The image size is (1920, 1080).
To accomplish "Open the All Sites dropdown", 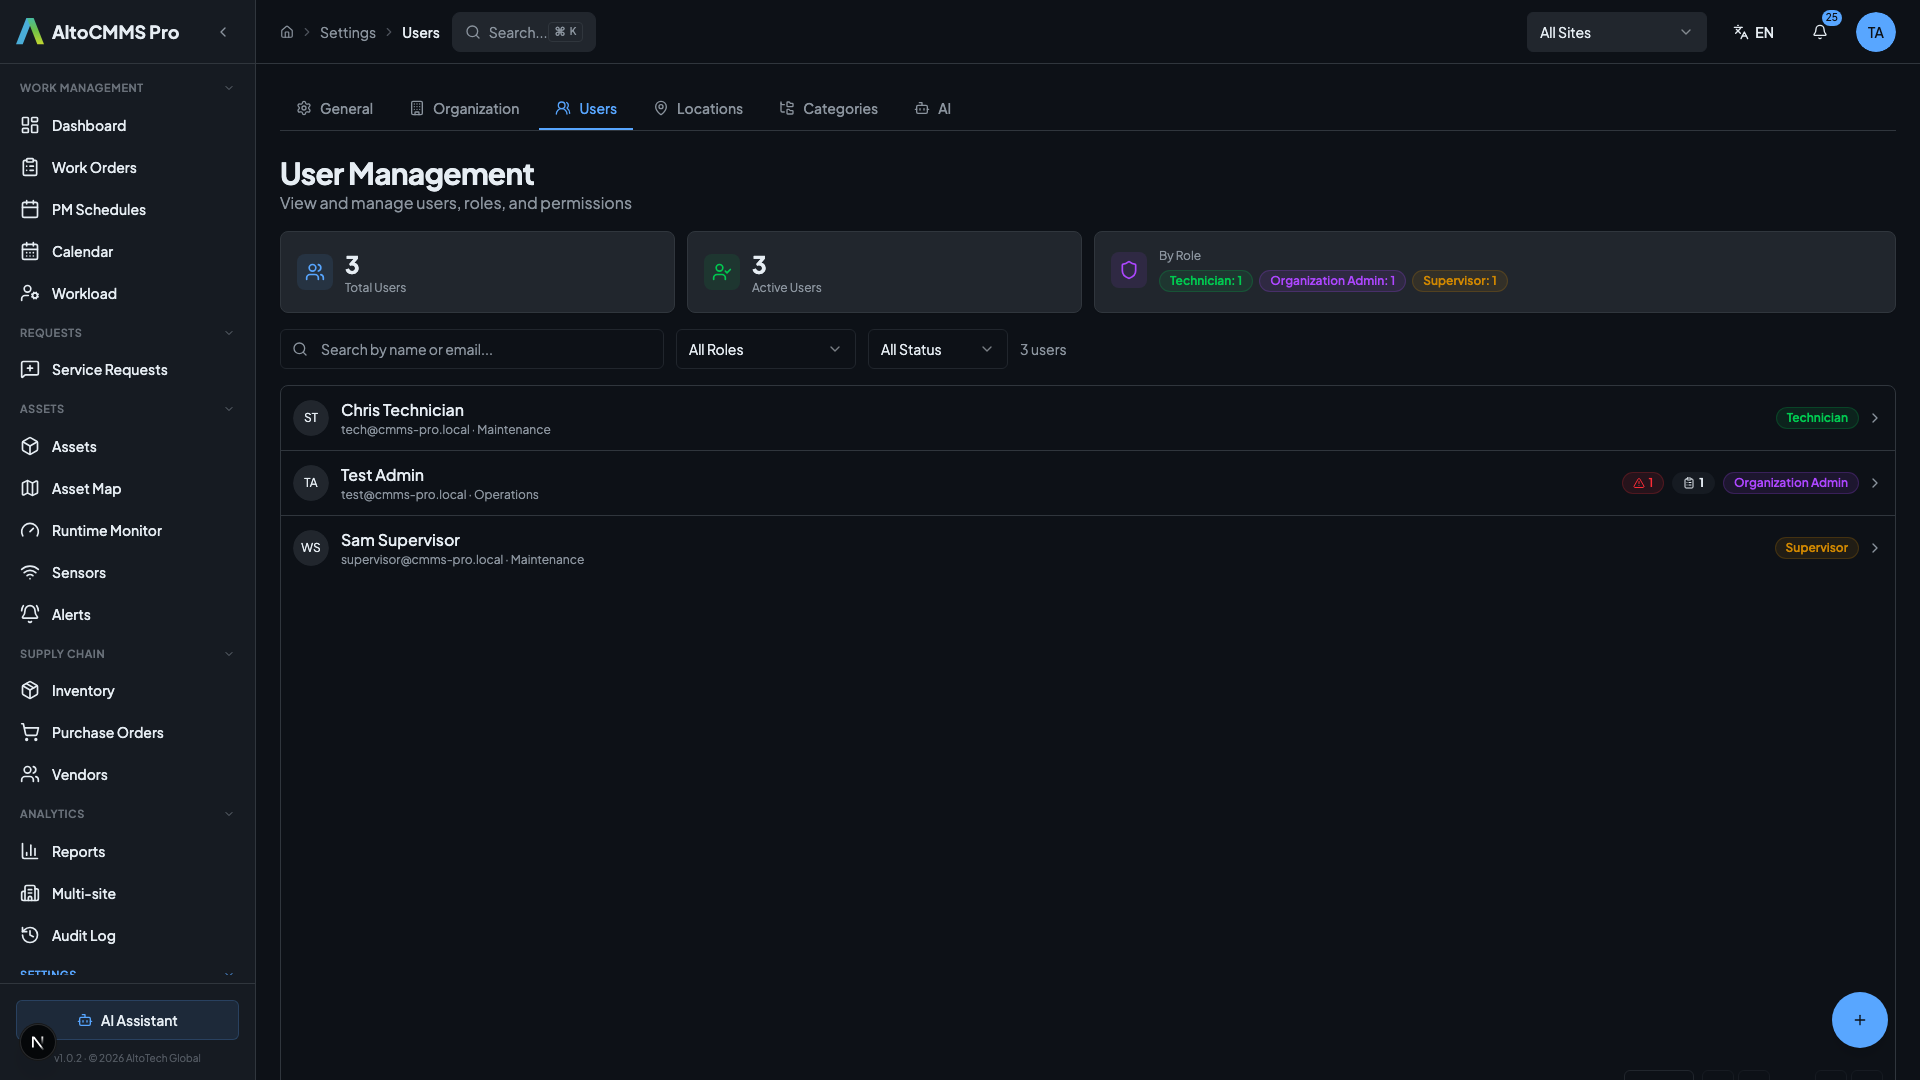I will point(1616,32).
